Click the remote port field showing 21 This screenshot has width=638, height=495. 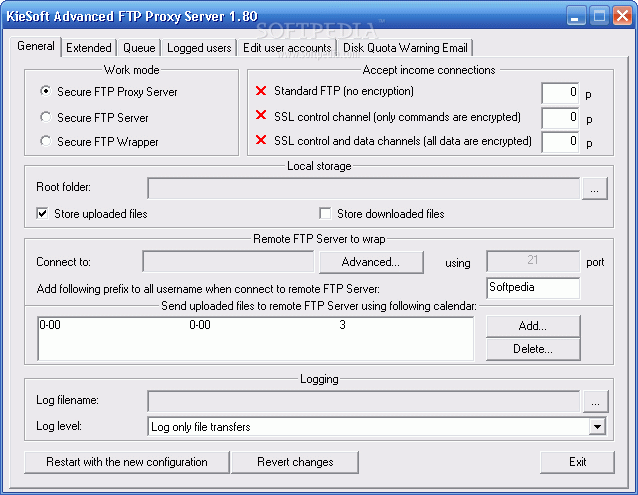pos(533,261)
